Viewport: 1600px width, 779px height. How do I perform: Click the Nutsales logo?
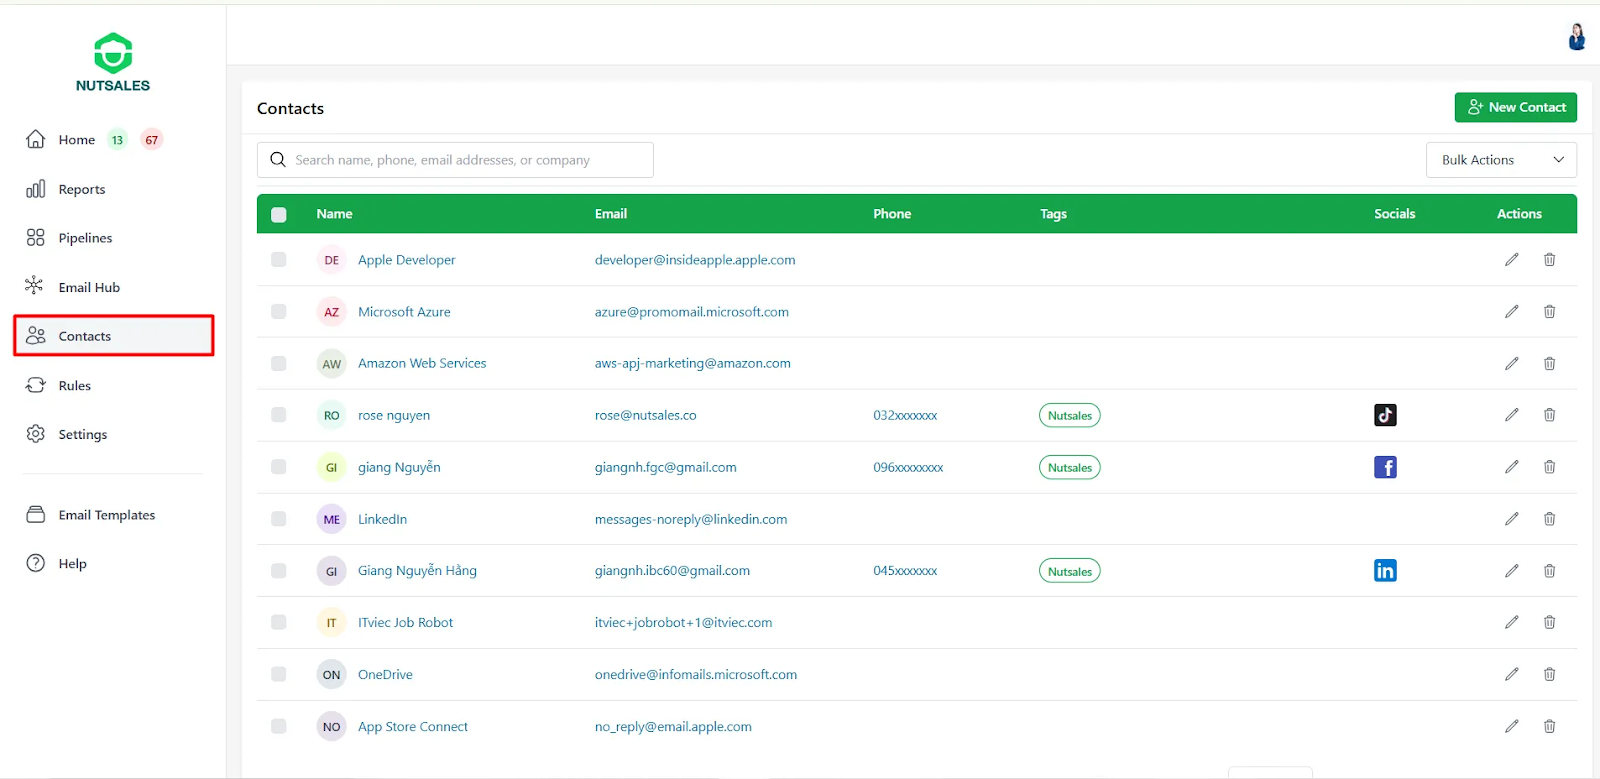coord(113,62)
